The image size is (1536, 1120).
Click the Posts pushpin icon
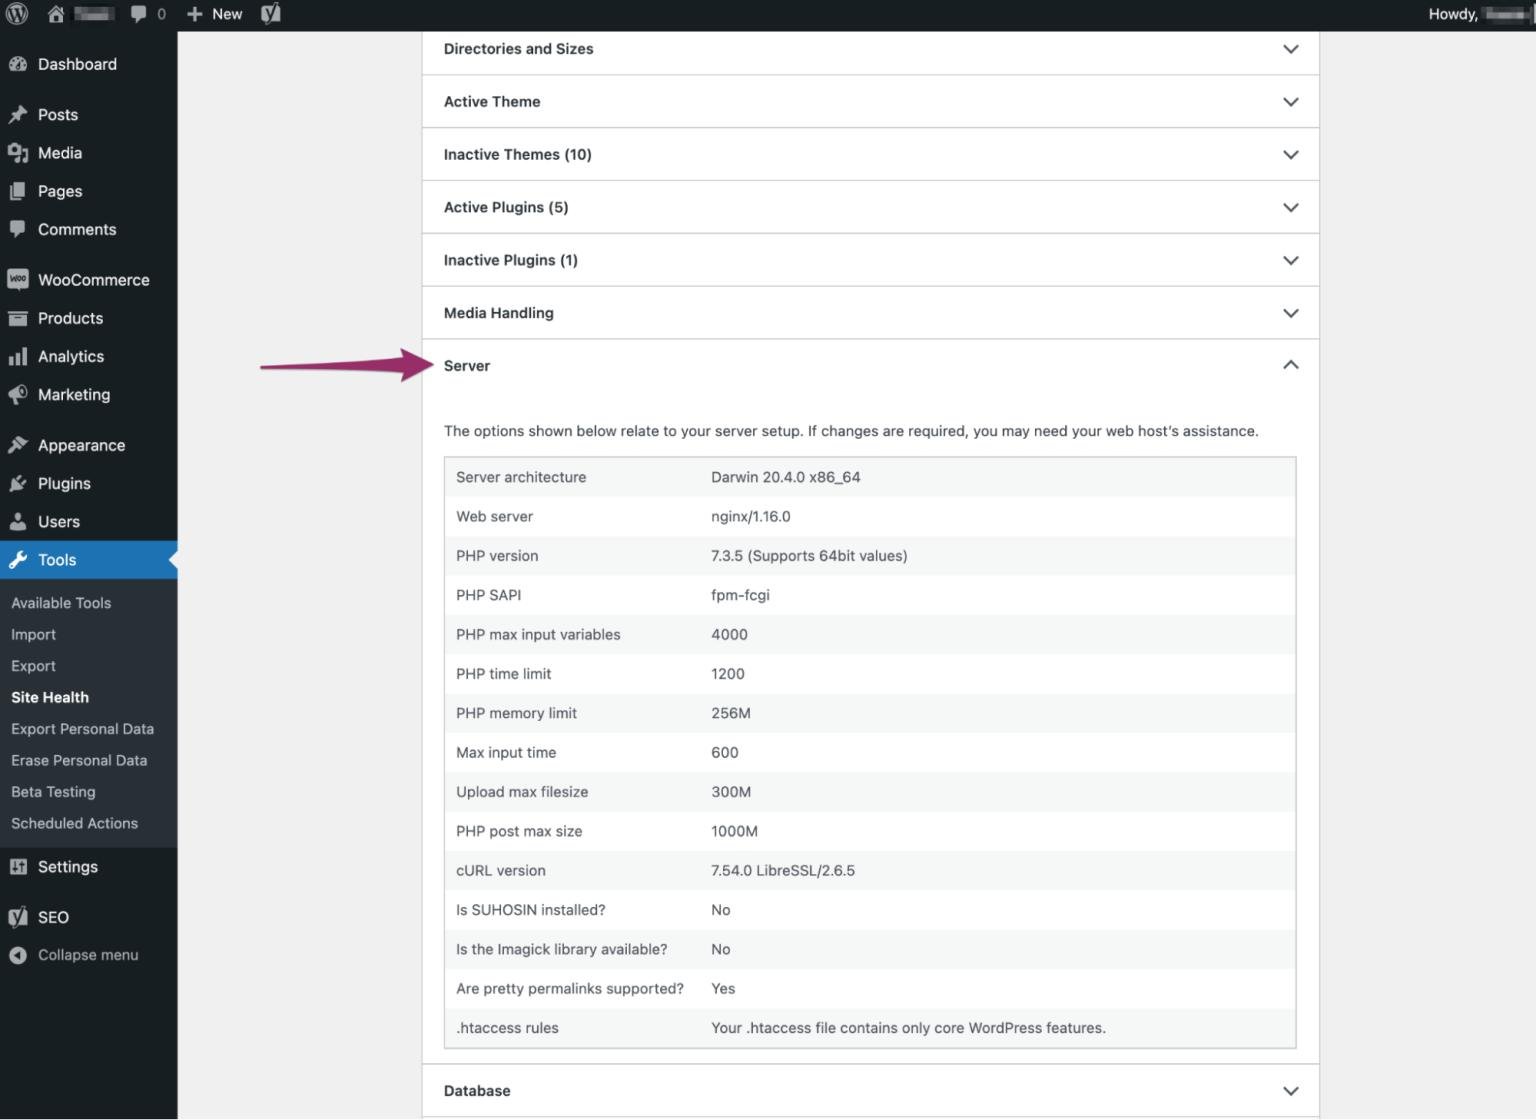point(17,115)
